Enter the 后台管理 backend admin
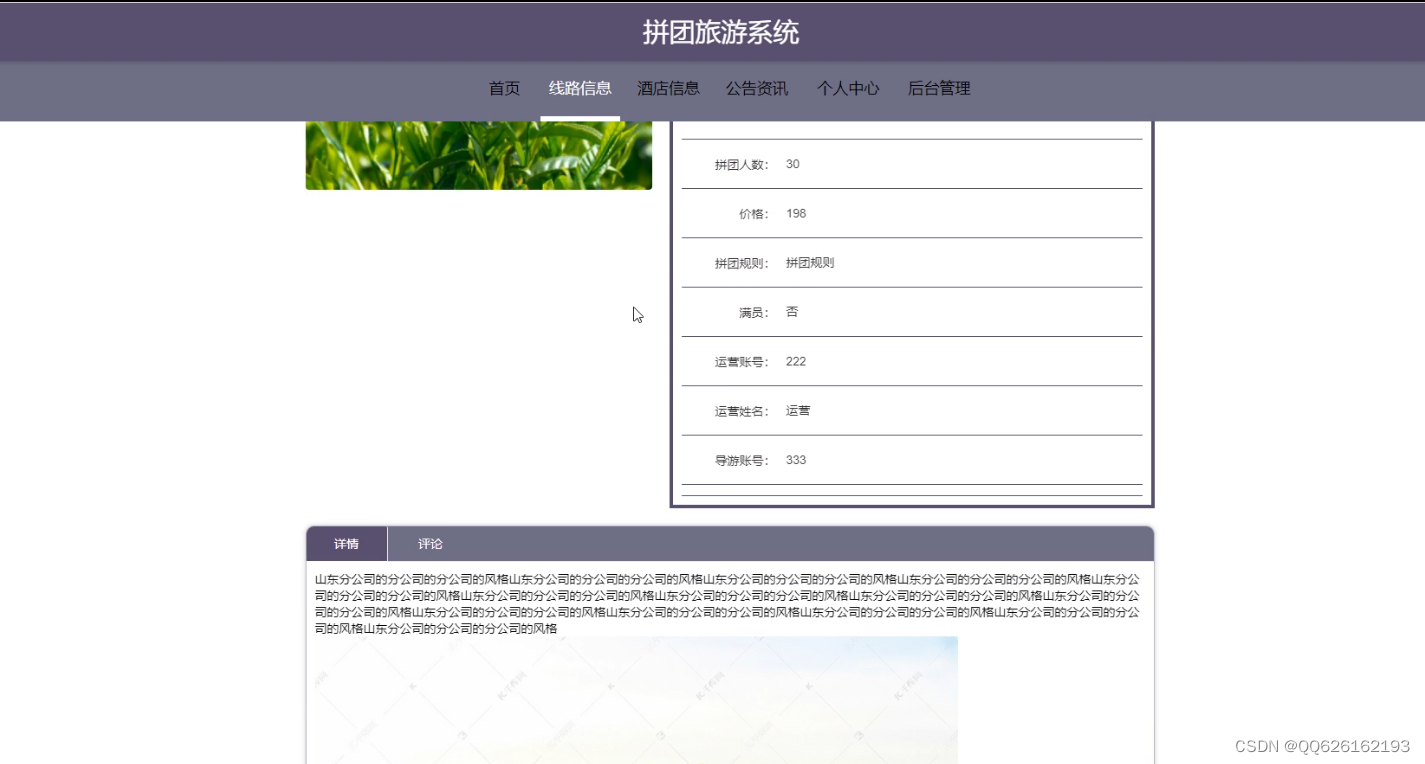1425x764 pixels. point(938,88)
